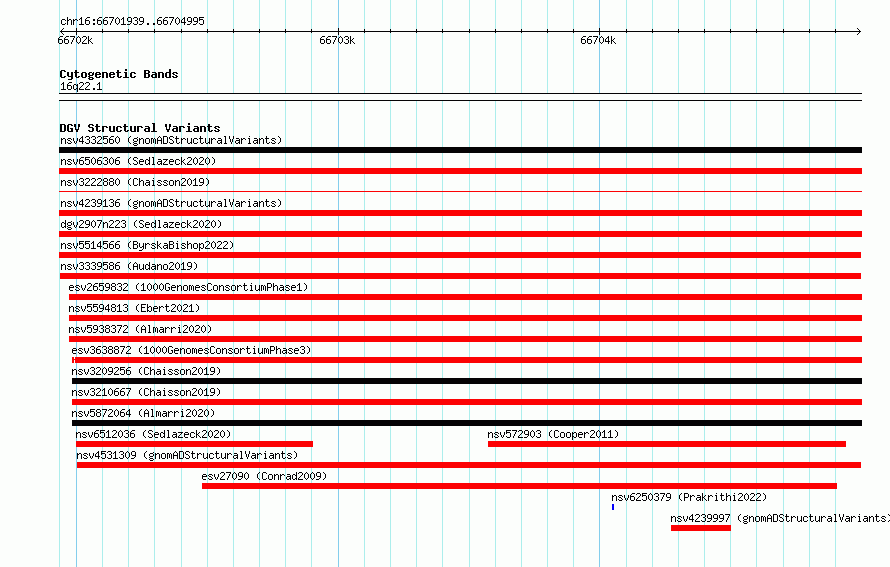The image size is (890, 567).
Task: Click the red bar under nsv5514566
Action: click(x=460, y=255)
